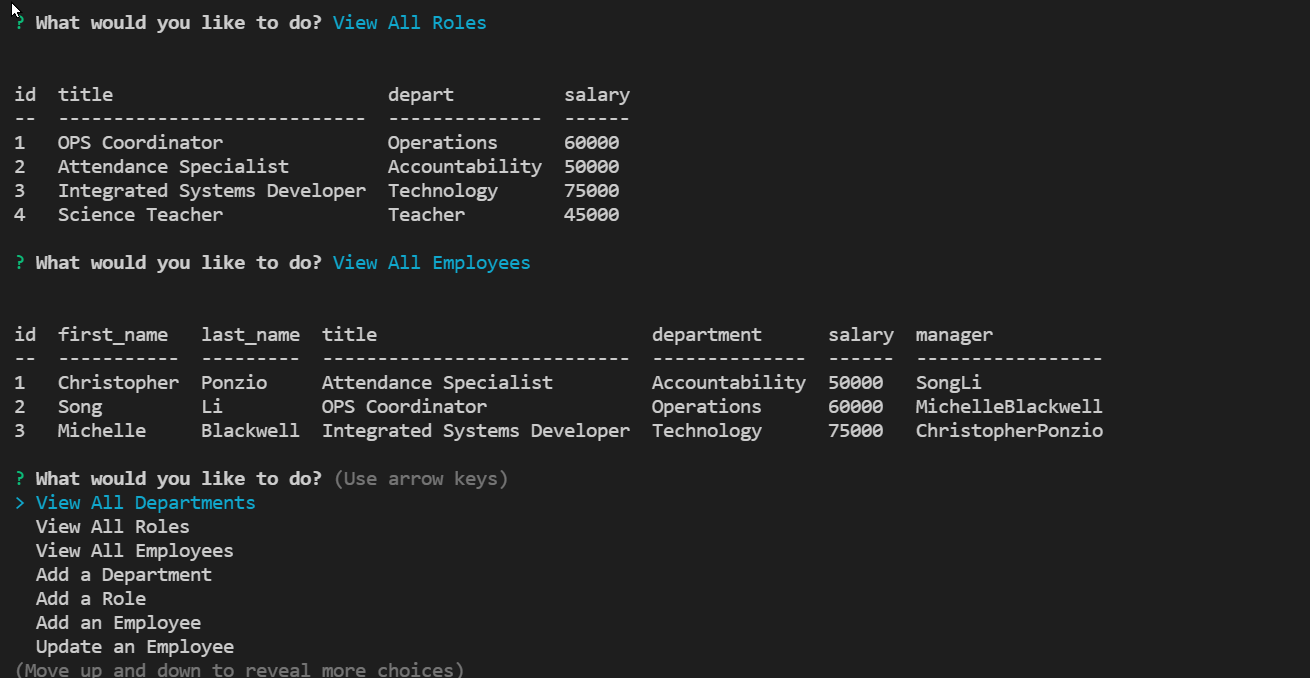Choose Add an Employee from the menu
The height and width of the screenshot is (678, 1310).
pos(117,622)
